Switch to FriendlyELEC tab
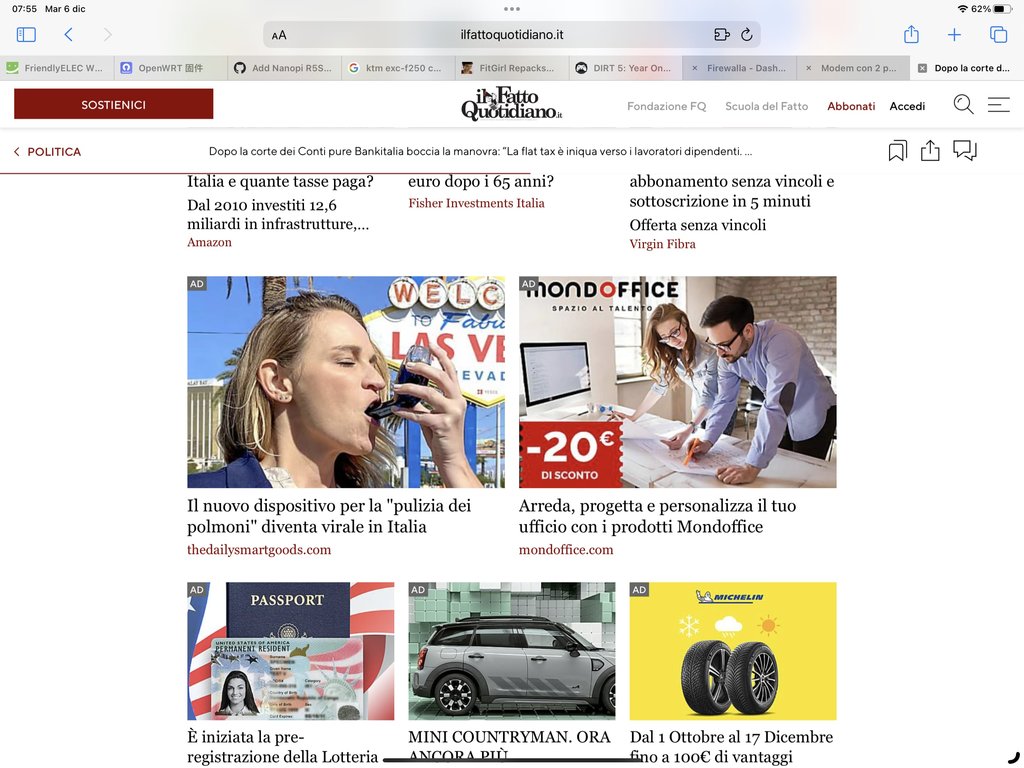This screenshot has width=1024, height=768. (x=57, y=68)
